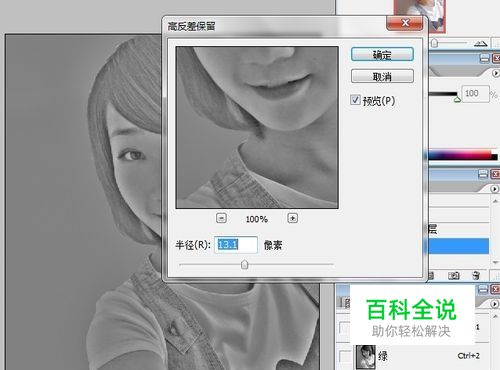Click the High Pass dialog preview image

point(257,127)
